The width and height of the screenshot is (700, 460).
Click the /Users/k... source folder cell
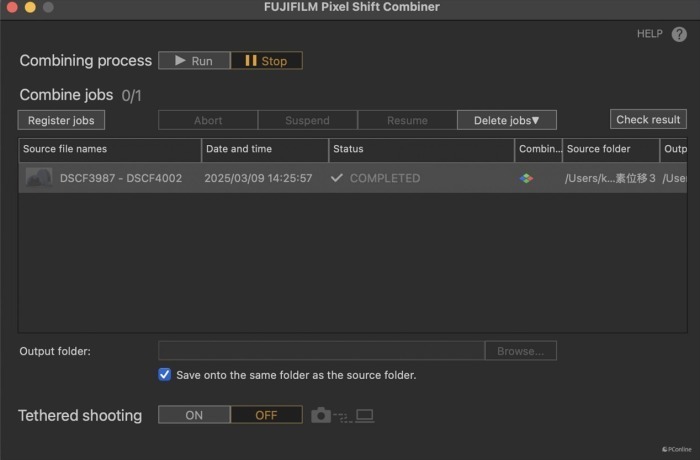pyautogui.click(x=610, y=178)
